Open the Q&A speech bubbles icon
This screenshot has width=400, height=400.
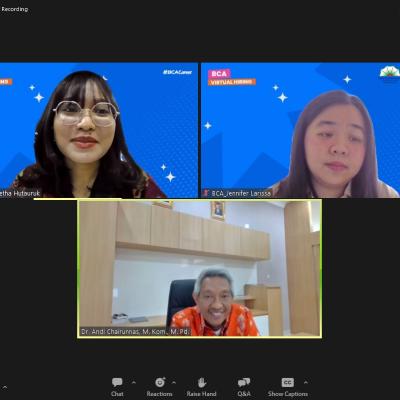(244, 382)
